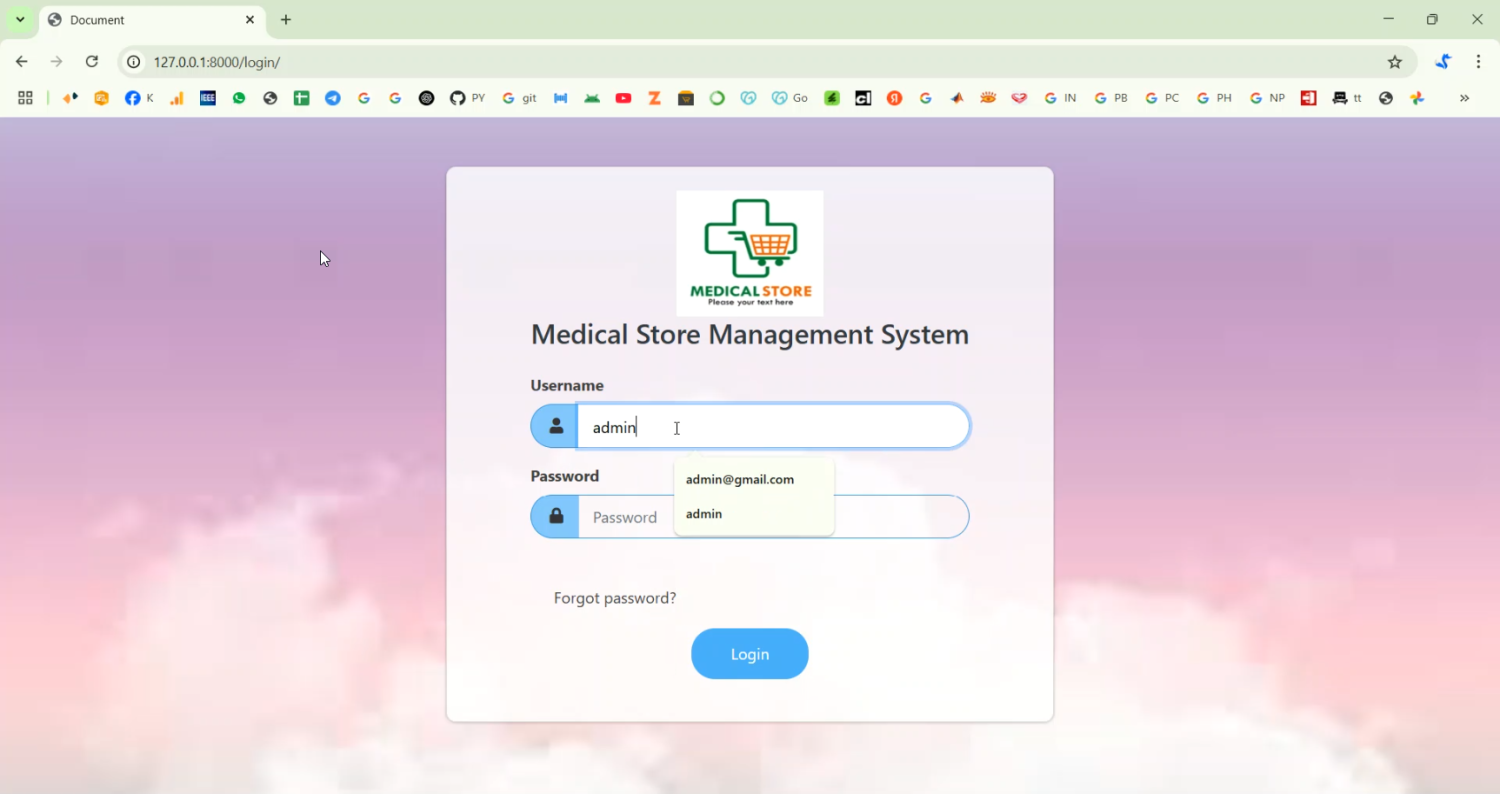Open the GitHub PY bookmark

(x=467, y=98)
